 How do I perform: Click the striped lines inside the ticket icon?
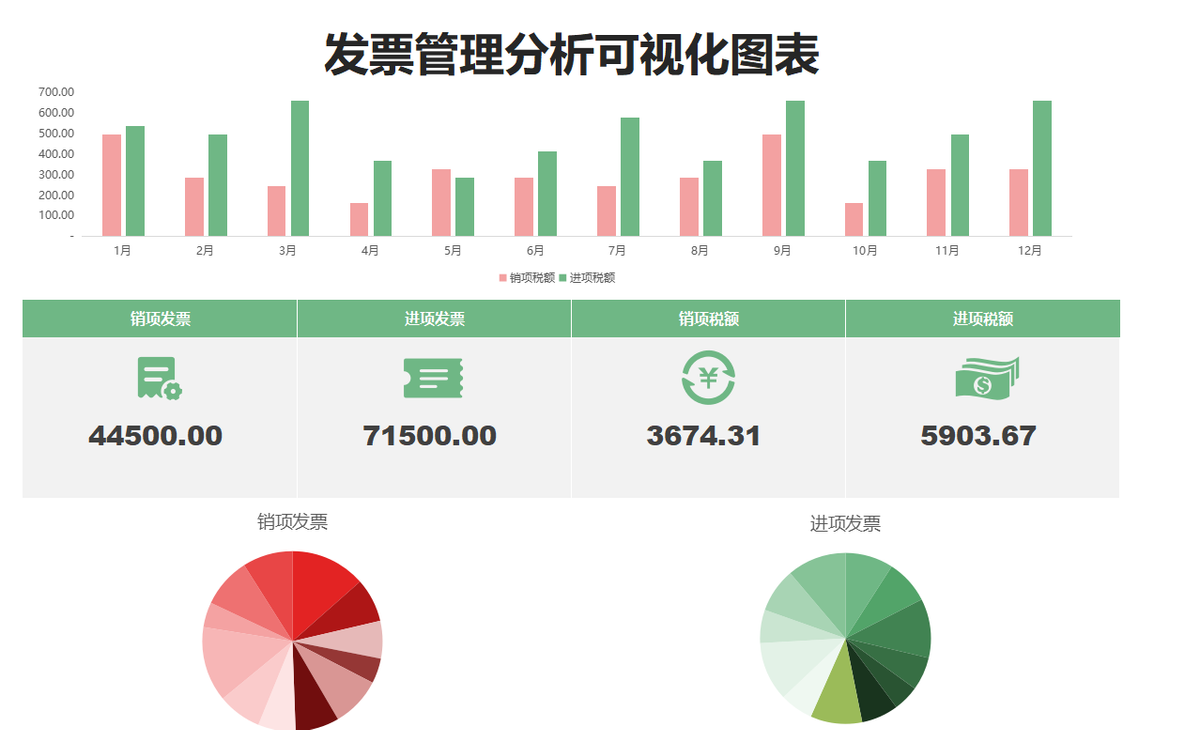432,380
